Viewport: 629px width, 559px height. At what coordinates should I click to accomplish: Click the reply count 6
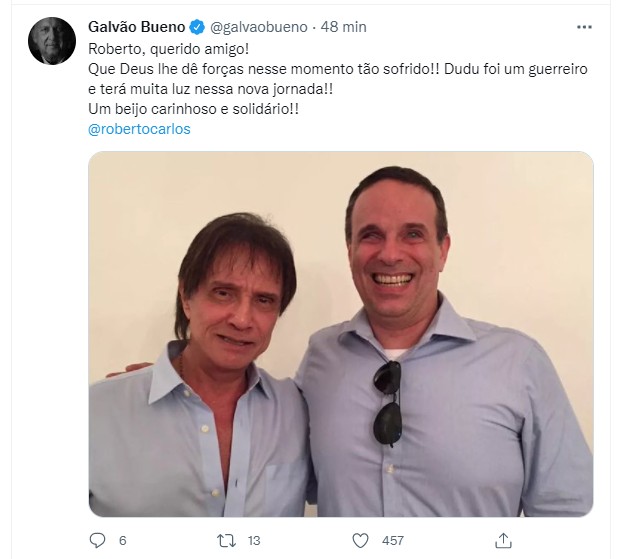tap(122, 541)
